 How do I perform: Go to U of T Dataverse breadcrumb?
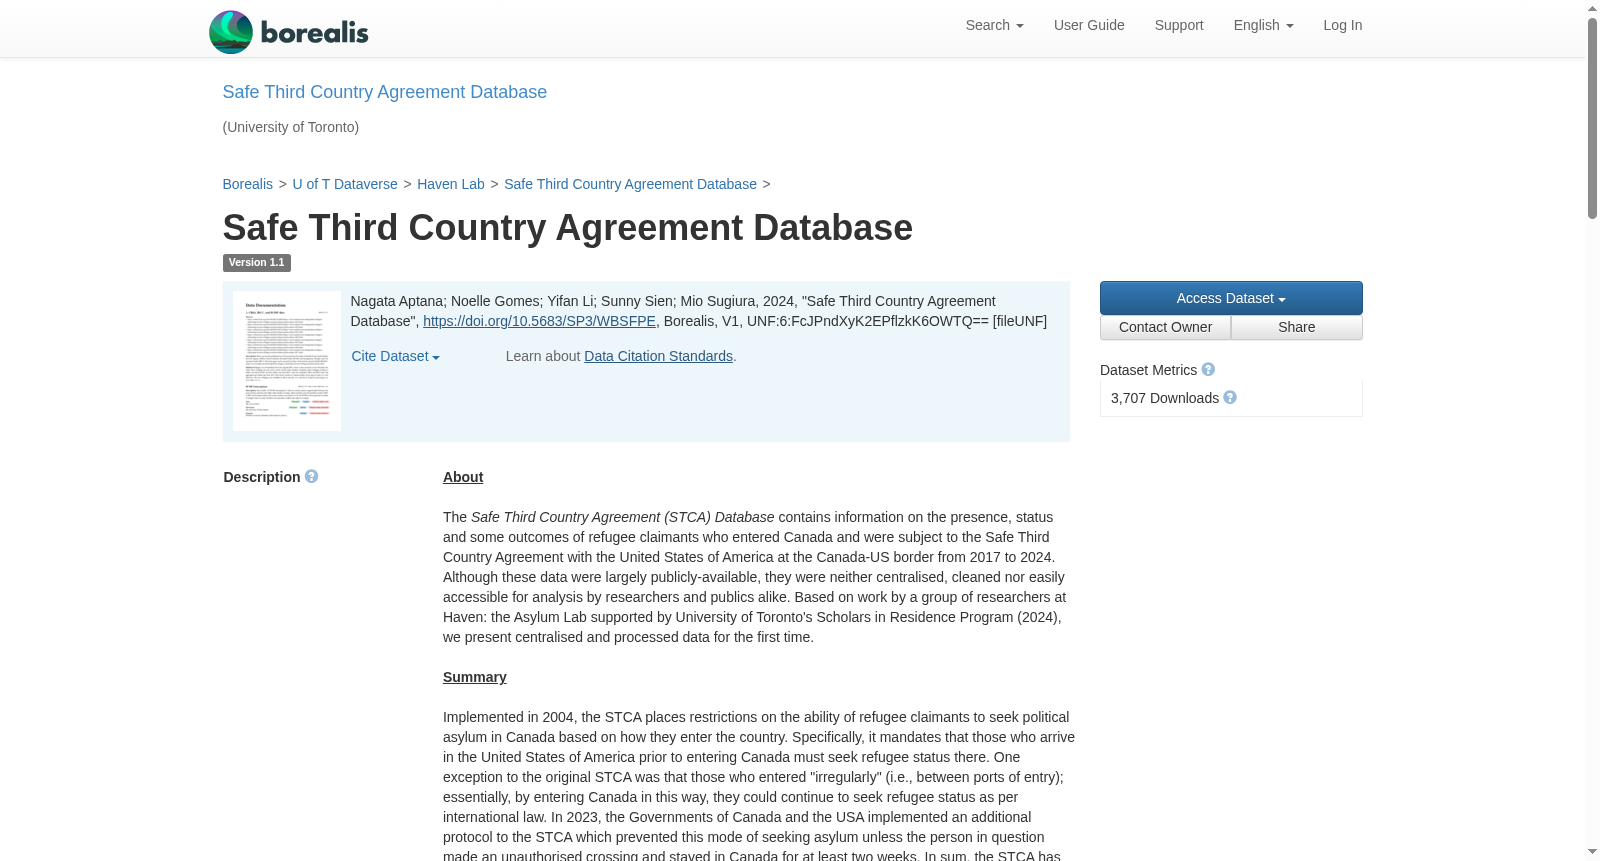tap(345, 184)
